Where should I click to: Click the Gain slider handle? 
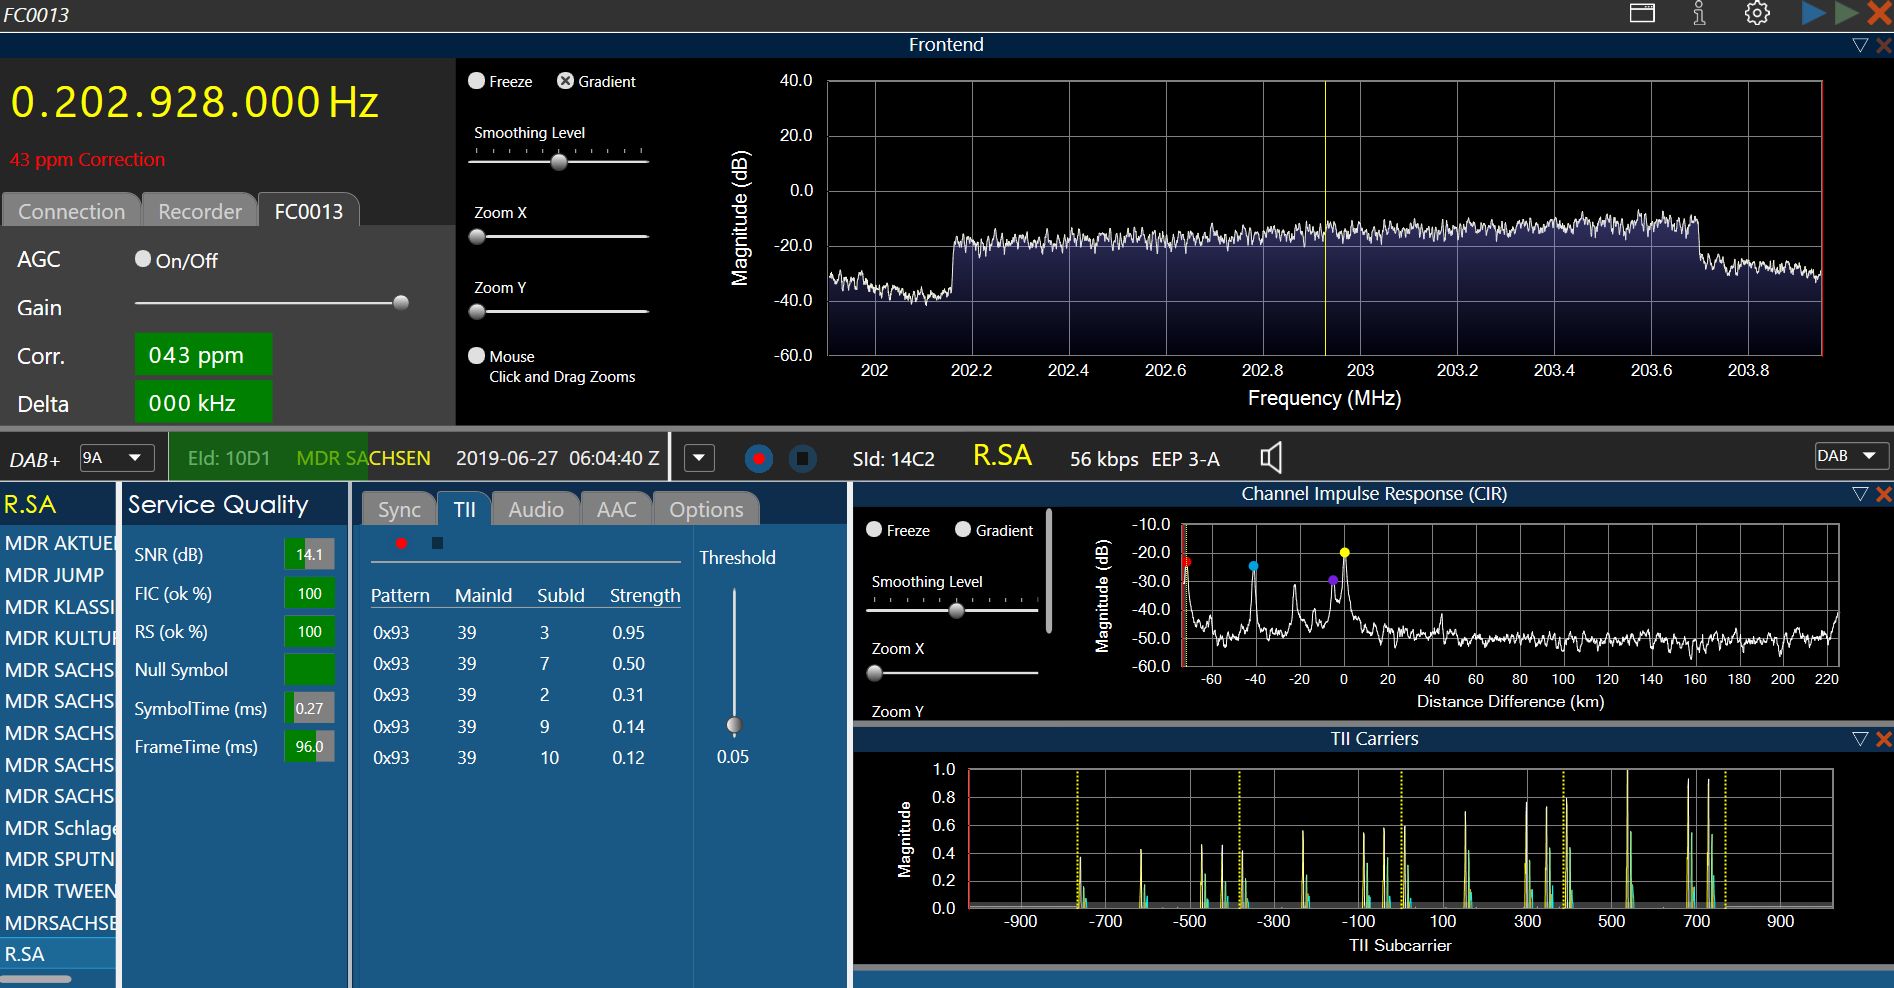click(401, 302)
